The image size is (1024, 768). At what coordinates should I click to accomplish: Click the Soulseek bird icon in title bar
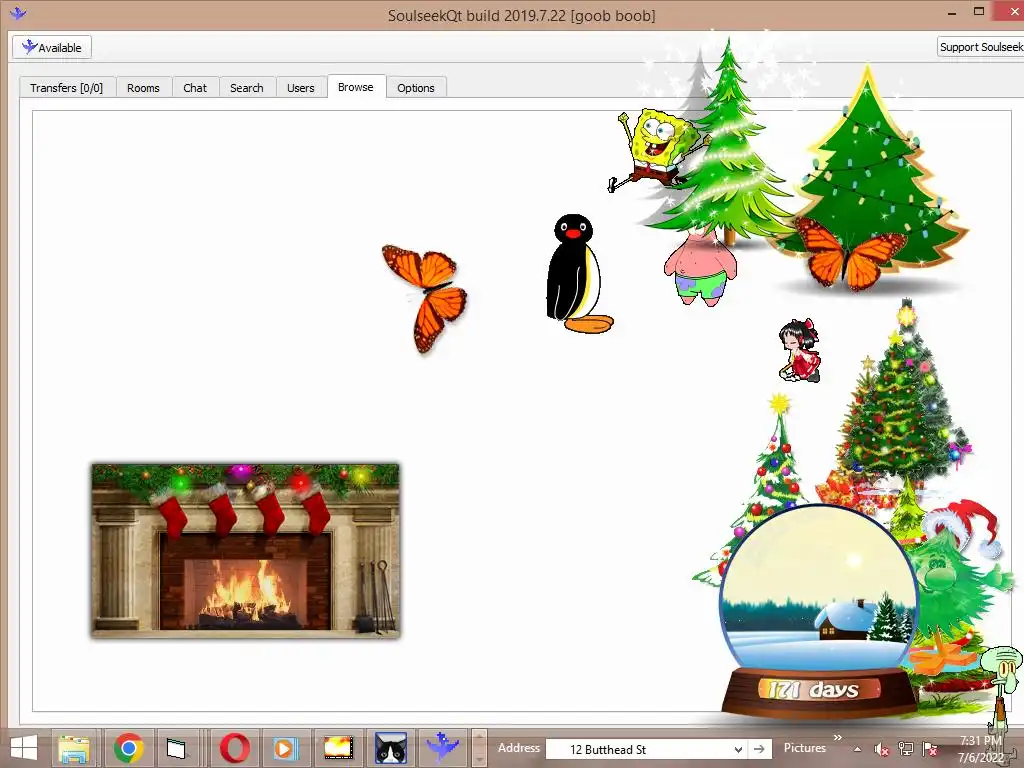point(18,13)
